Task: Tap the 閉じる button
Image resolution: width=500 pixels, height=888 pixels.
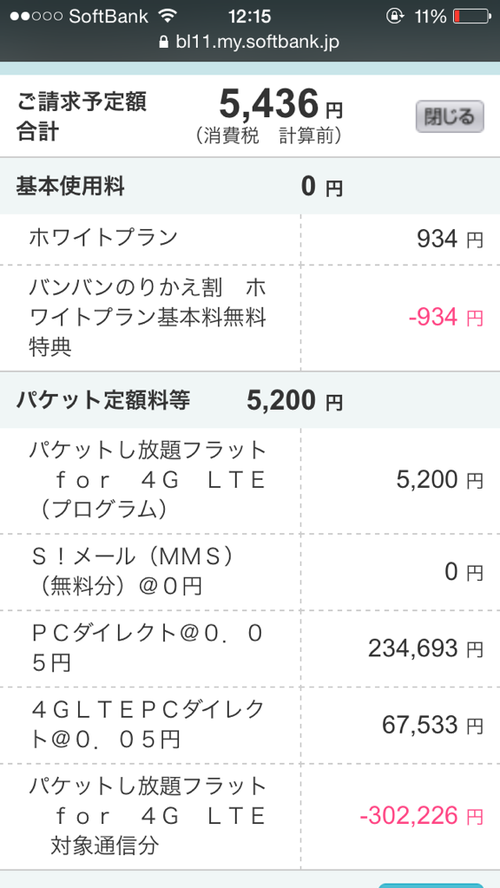Action: [450, 117]
